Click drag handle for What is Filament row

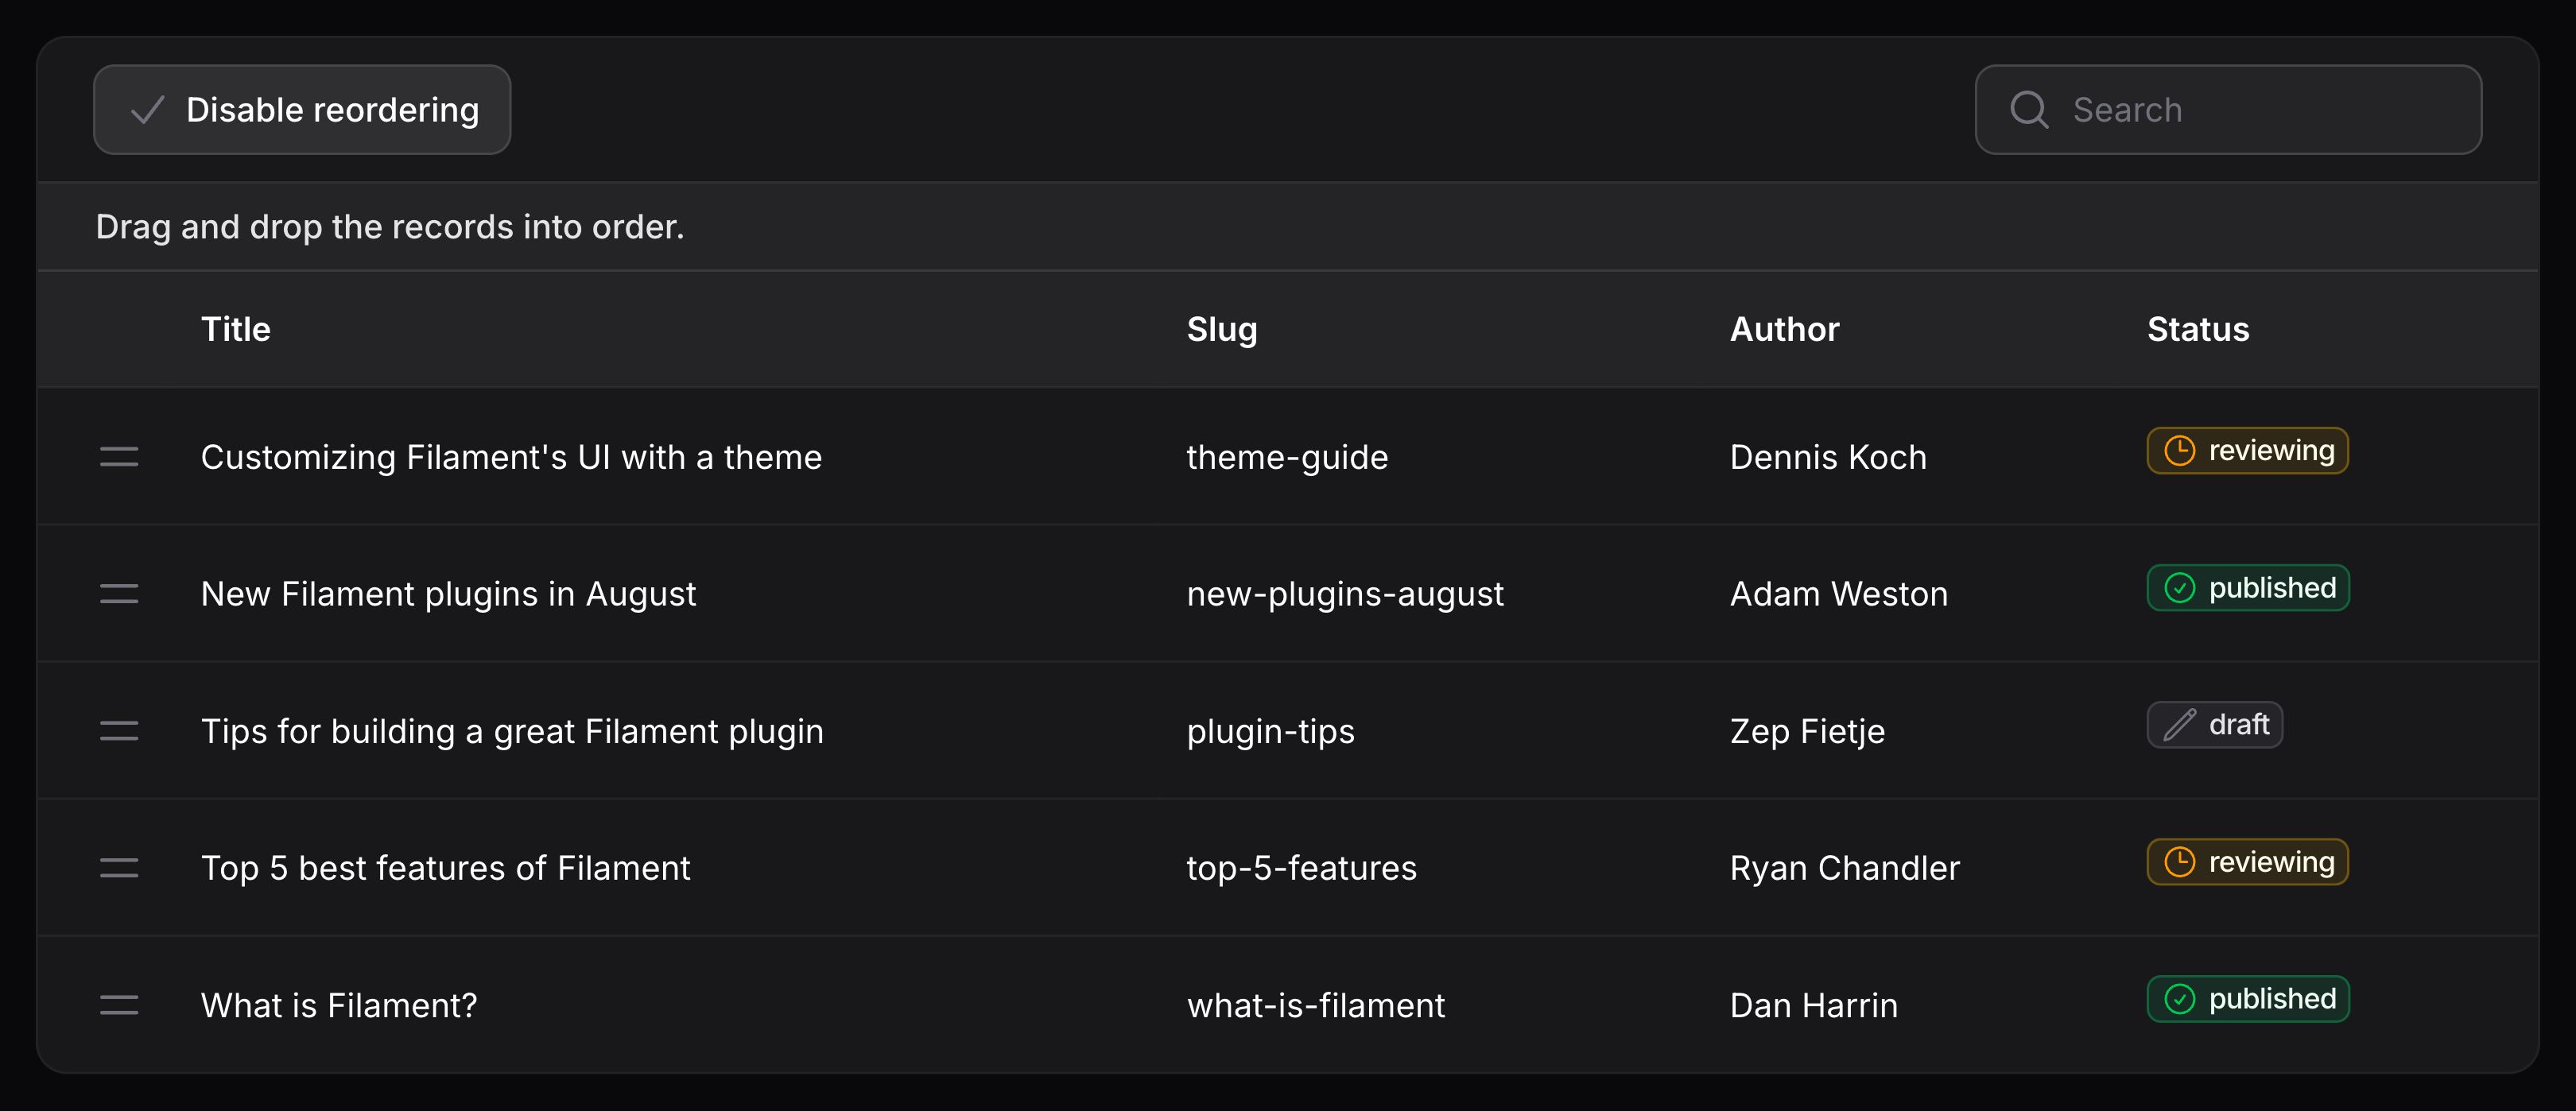119,1005
